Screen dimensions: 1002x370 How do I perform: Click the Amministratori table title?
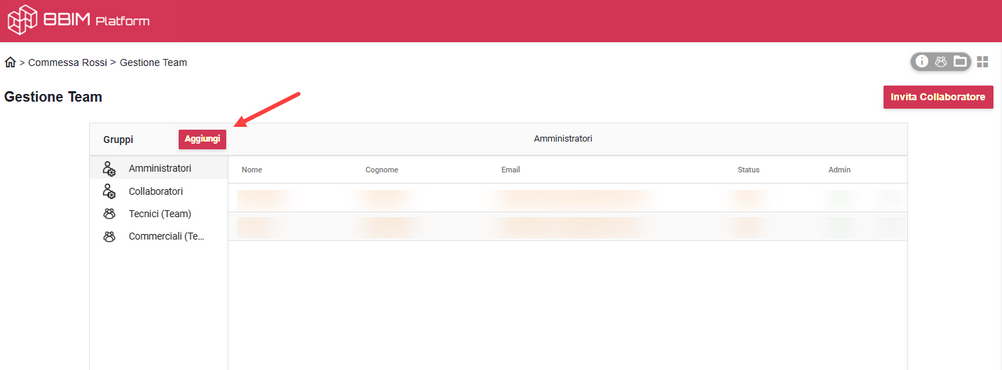click(x=563, y=139)
